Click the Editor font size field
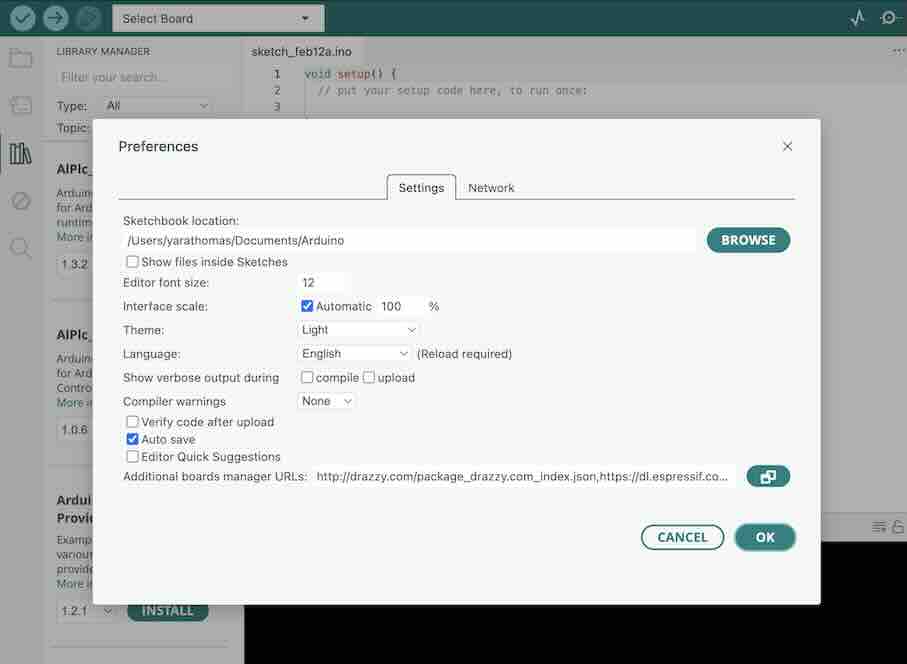Screen dimensions: 907x664 point(324,283)
